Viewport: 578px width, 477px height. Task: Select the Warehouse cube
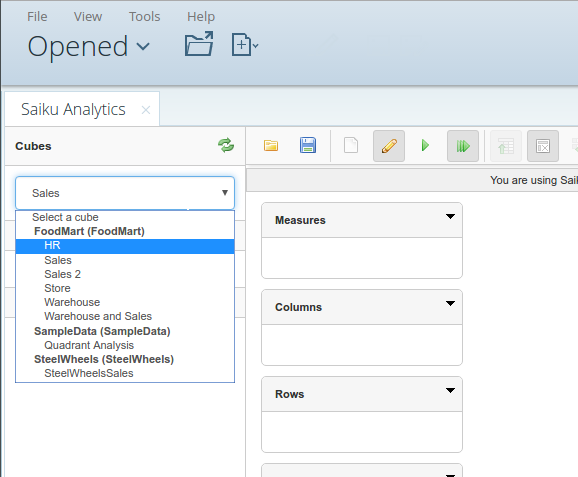125,302
